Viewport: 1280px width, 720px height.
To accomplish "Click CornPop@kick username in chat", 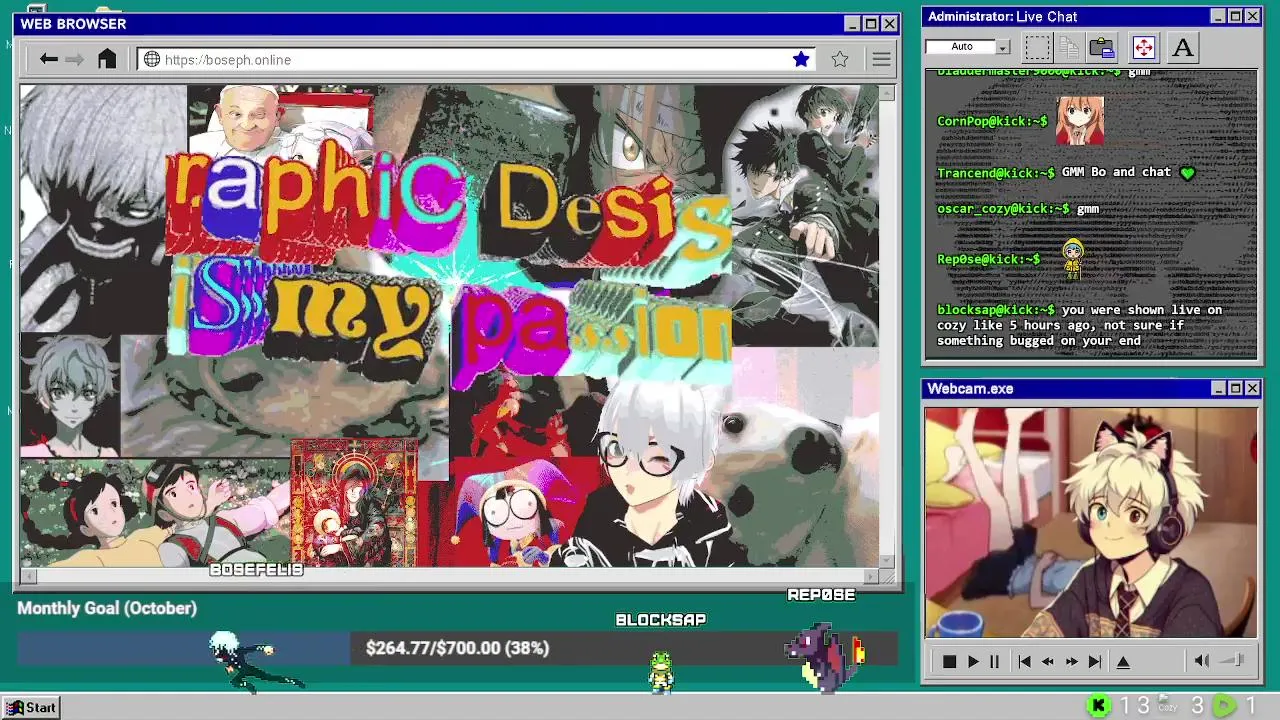I will [x=992, y=121].
